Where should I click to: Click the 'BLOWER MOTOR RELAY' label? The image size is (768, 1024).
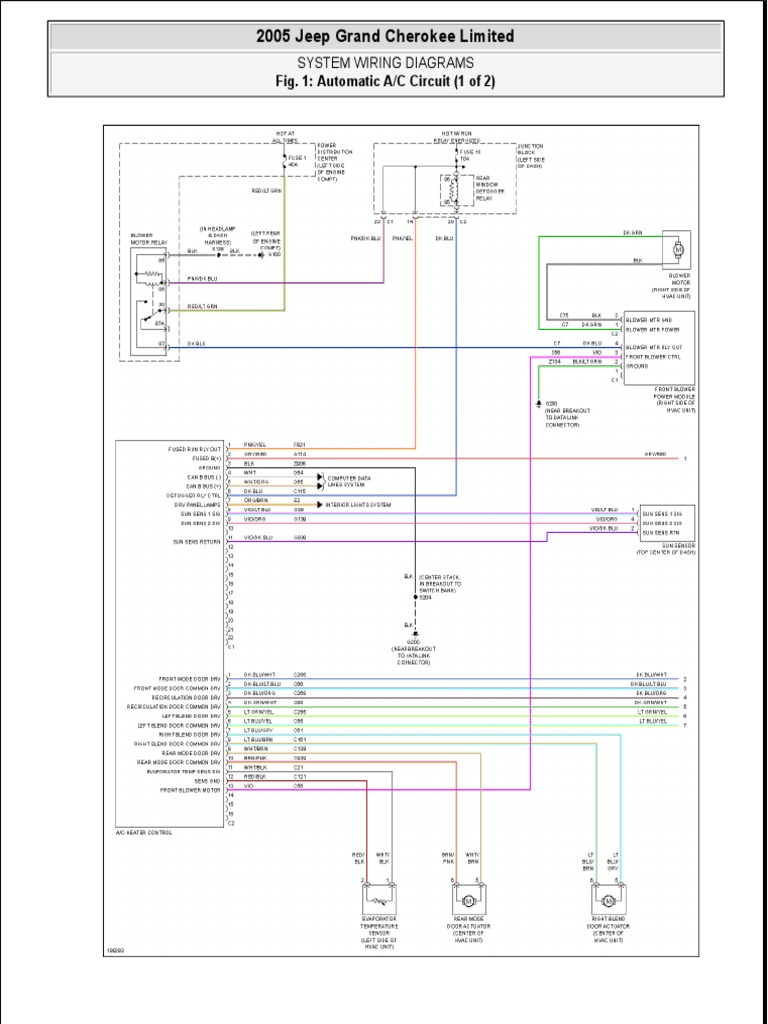point(149,238)
